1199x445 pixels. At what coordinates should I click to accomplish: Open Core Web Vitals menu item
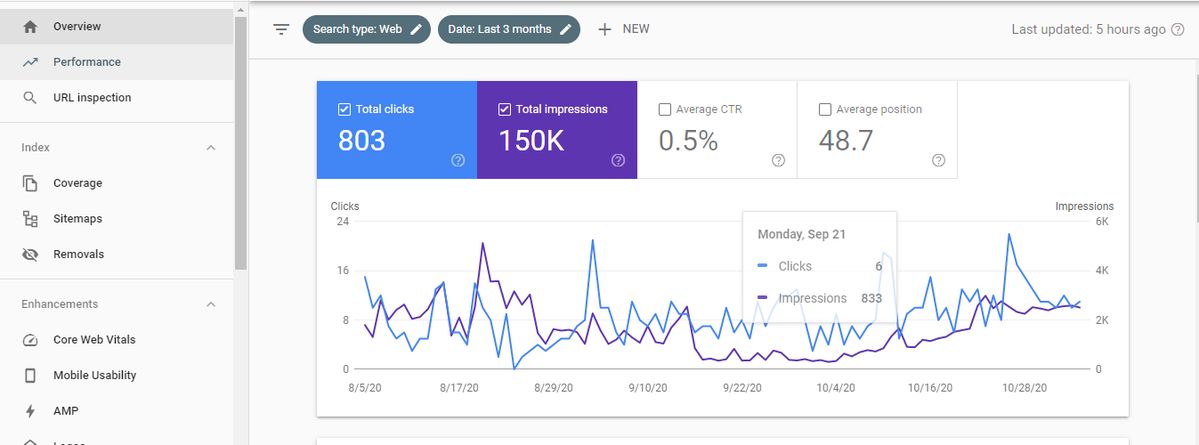tap(116, 340)
